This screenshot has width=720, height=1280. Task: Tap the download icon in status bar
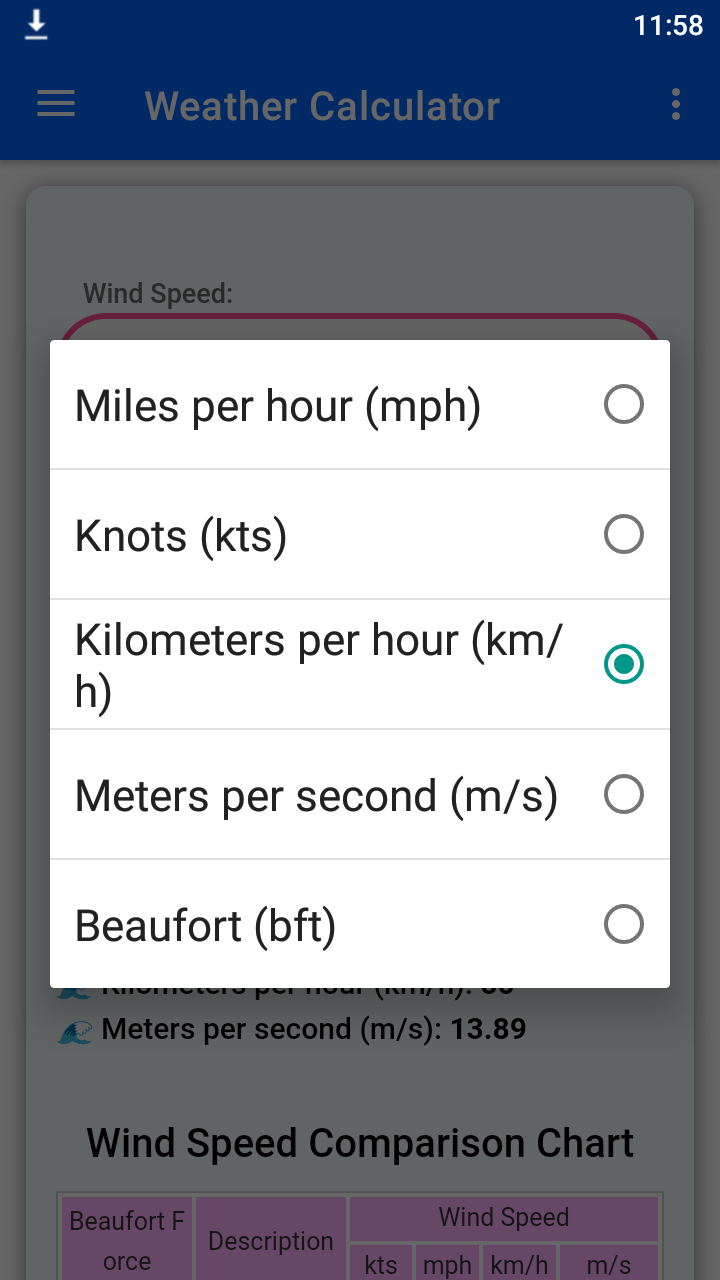[x=36, y=24]
